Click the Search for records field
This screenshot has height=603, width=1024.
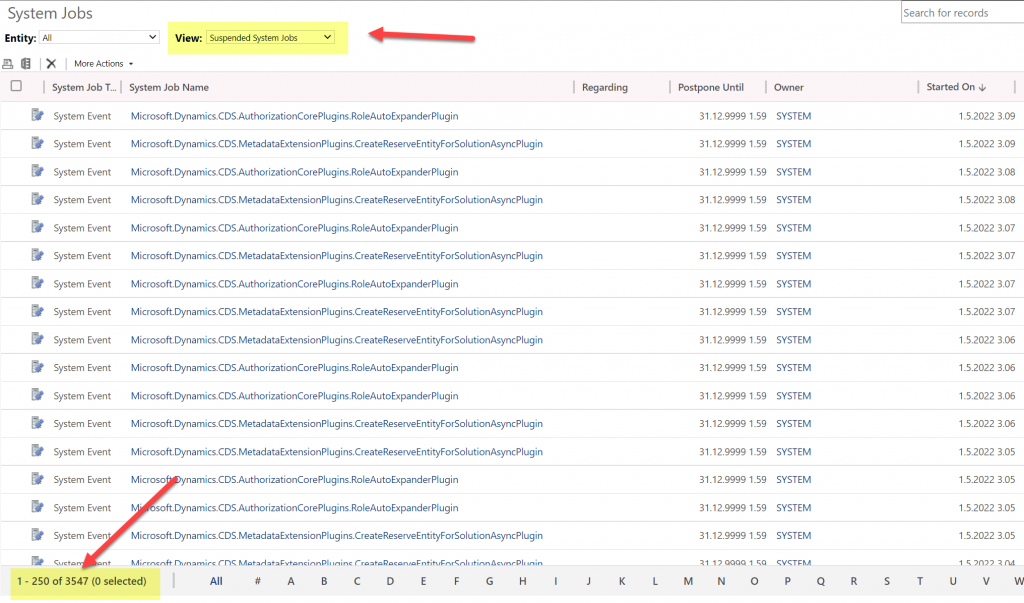click(x=963, y=12)
